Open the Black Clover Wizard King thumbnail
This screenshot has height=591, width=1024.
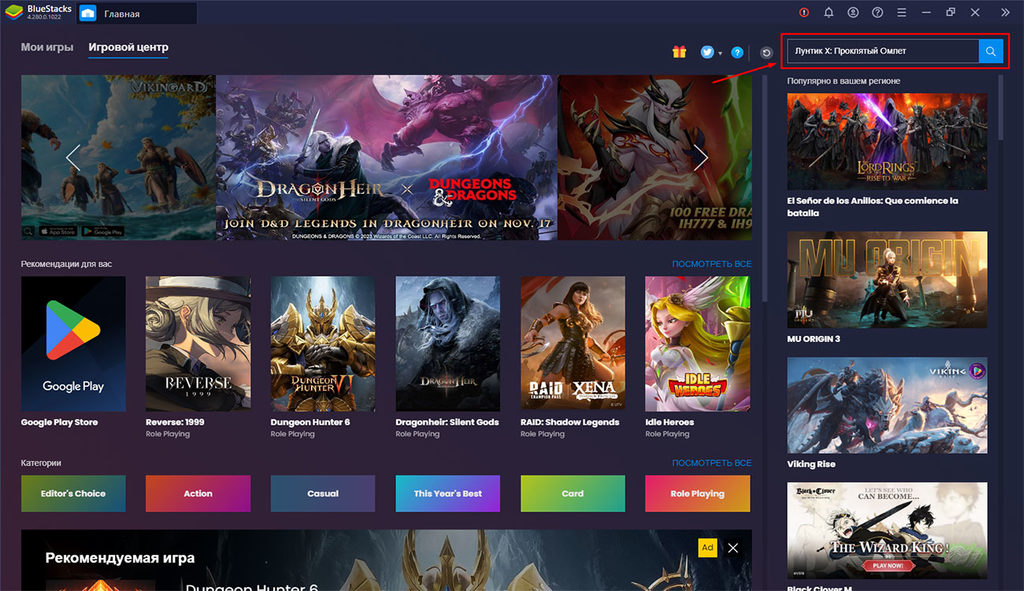click(x=887, y=530)
